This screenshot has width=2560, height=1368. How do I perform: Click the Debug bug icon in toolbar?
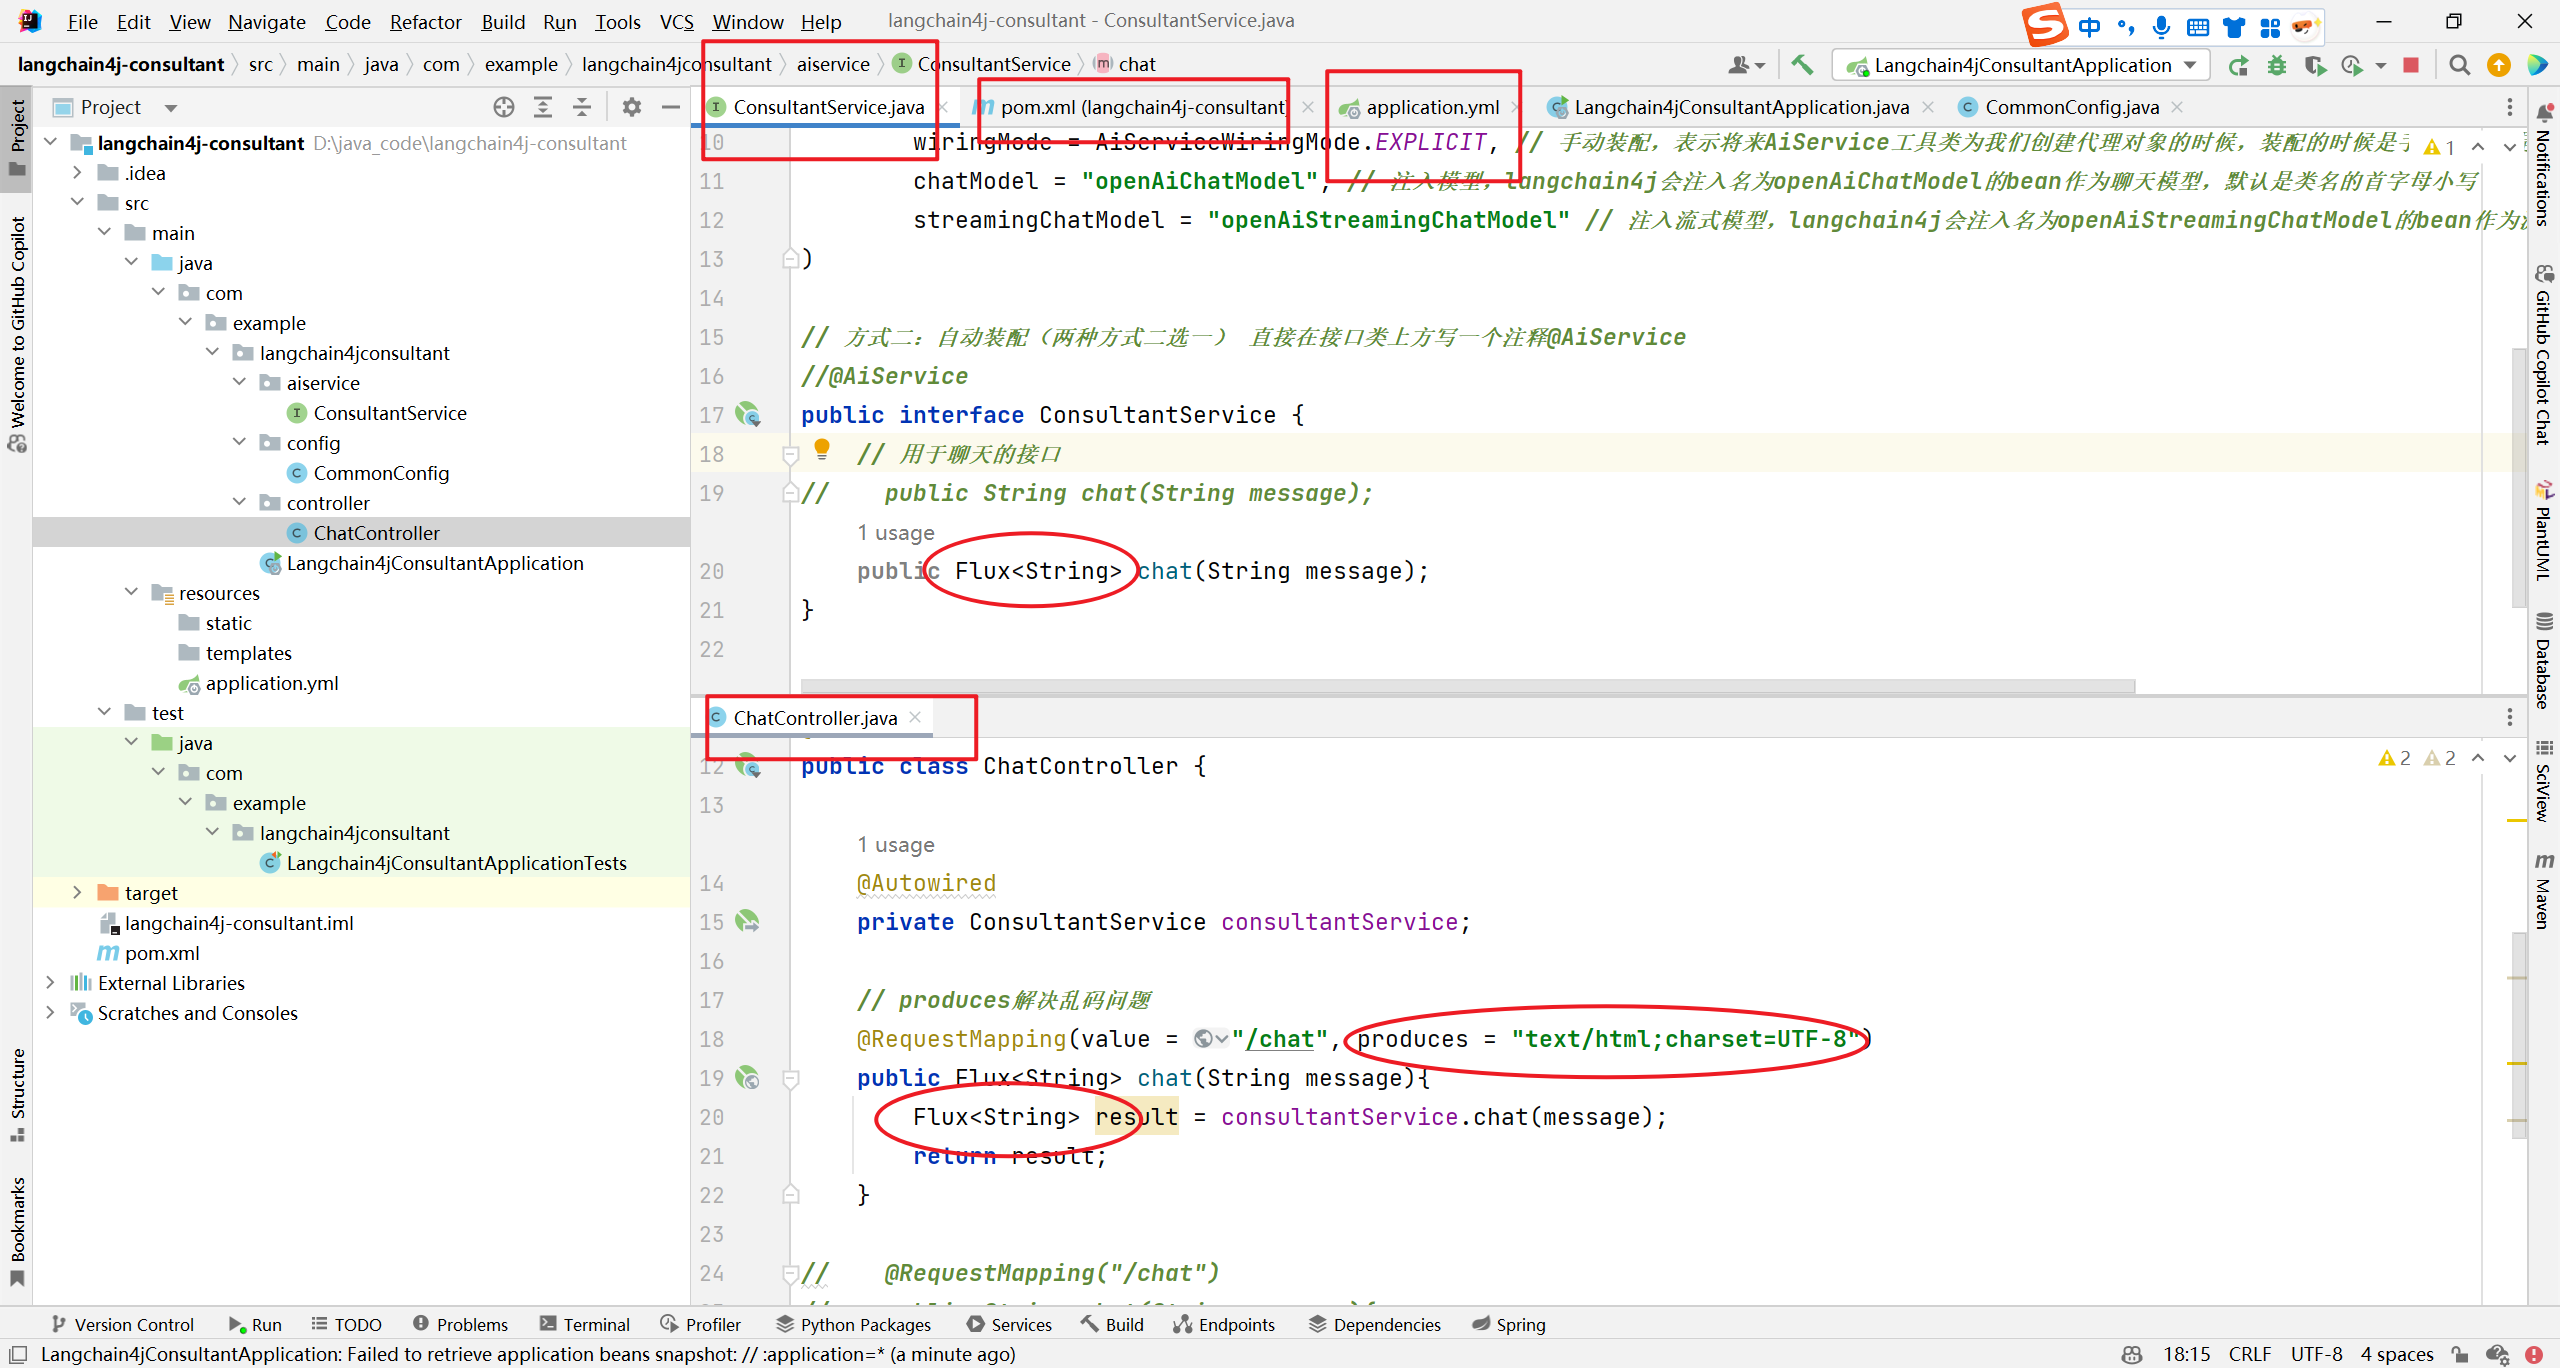tap(2277, 65)
